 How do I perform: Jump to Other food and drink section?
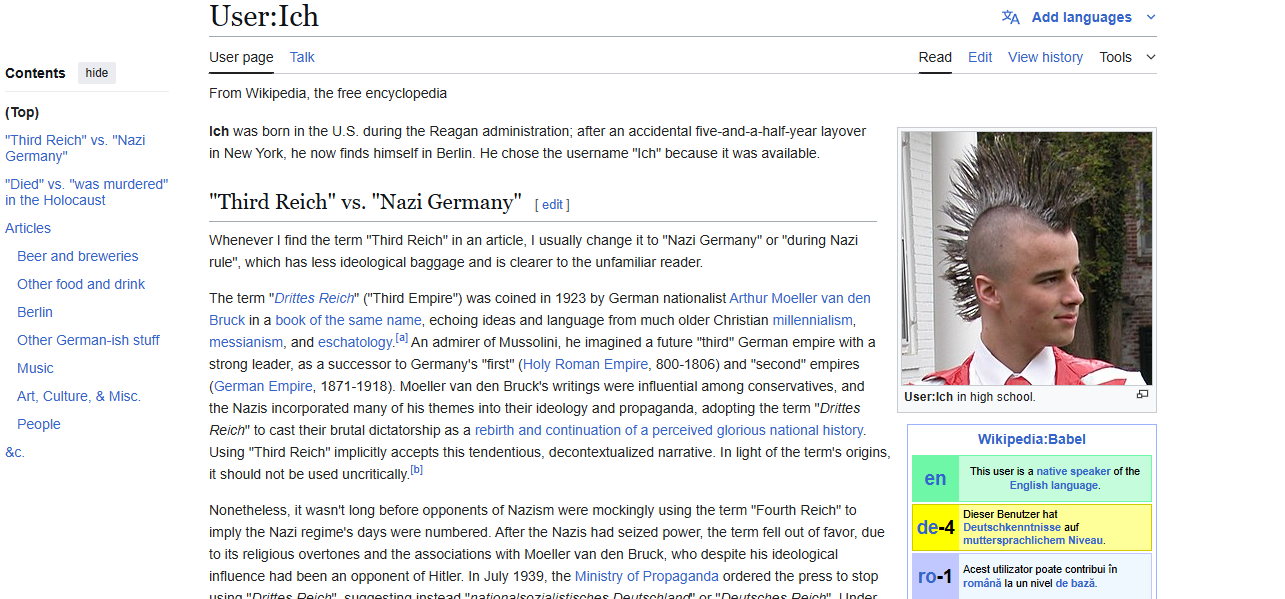click(x=81, y=284)
